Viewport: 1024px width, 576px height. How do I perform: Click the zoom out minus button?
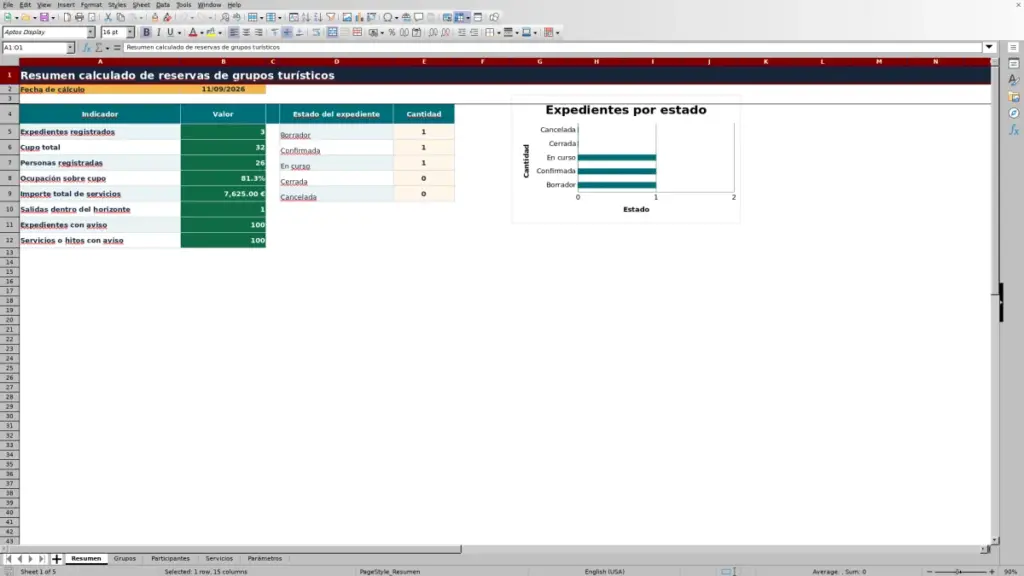coord(929,571)
